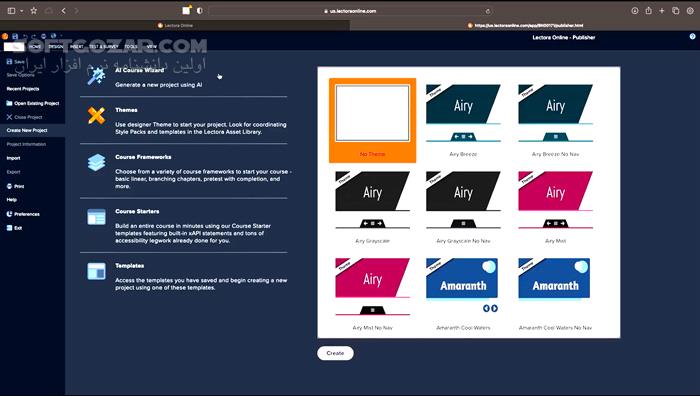Click the browser bookmark star icon
This screenshot has width=700, height=396.
(33, 11)
